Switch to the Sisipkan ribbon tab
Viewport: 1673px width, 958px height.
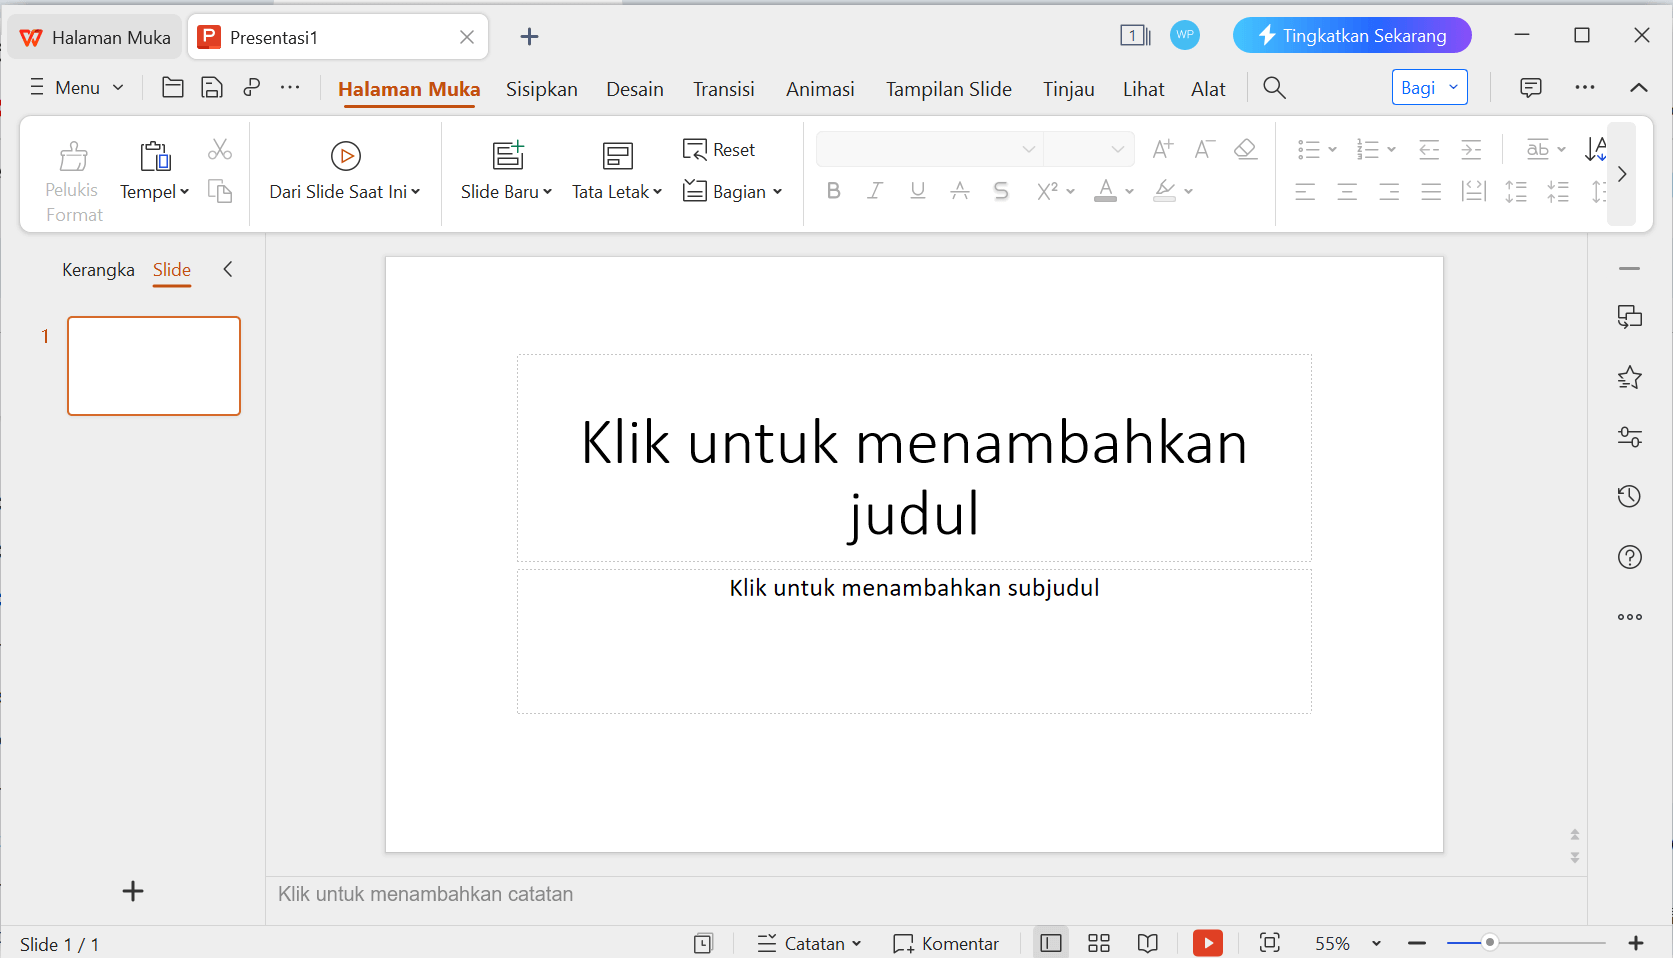point(541,89)
